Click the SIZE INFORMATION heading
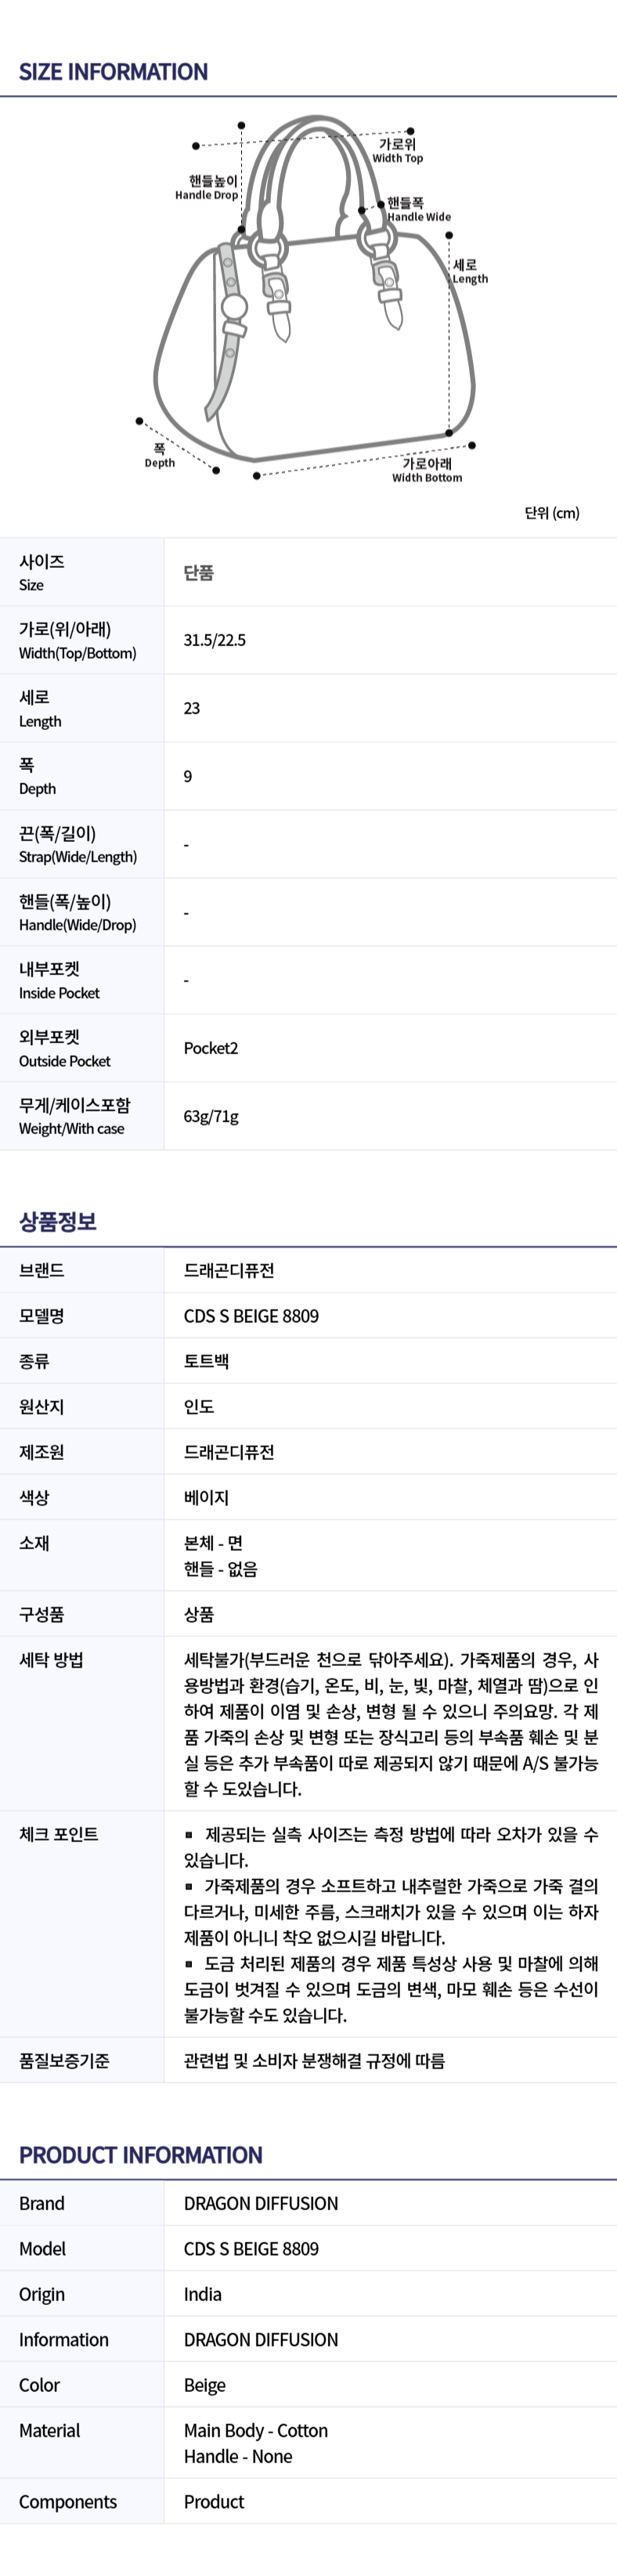The image size is (617, 2576). 113,72
